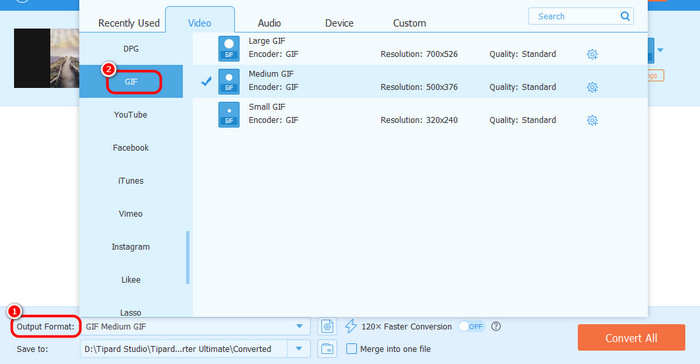This screenshot has width=700, height=364.
Task: Open the dropdown arrow beside the format button
Action: coord(660,50)
